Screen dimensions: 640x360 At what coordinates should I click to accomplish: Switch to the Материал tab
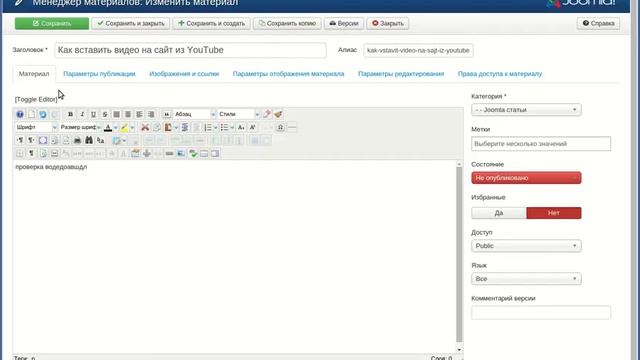point(34,74)
